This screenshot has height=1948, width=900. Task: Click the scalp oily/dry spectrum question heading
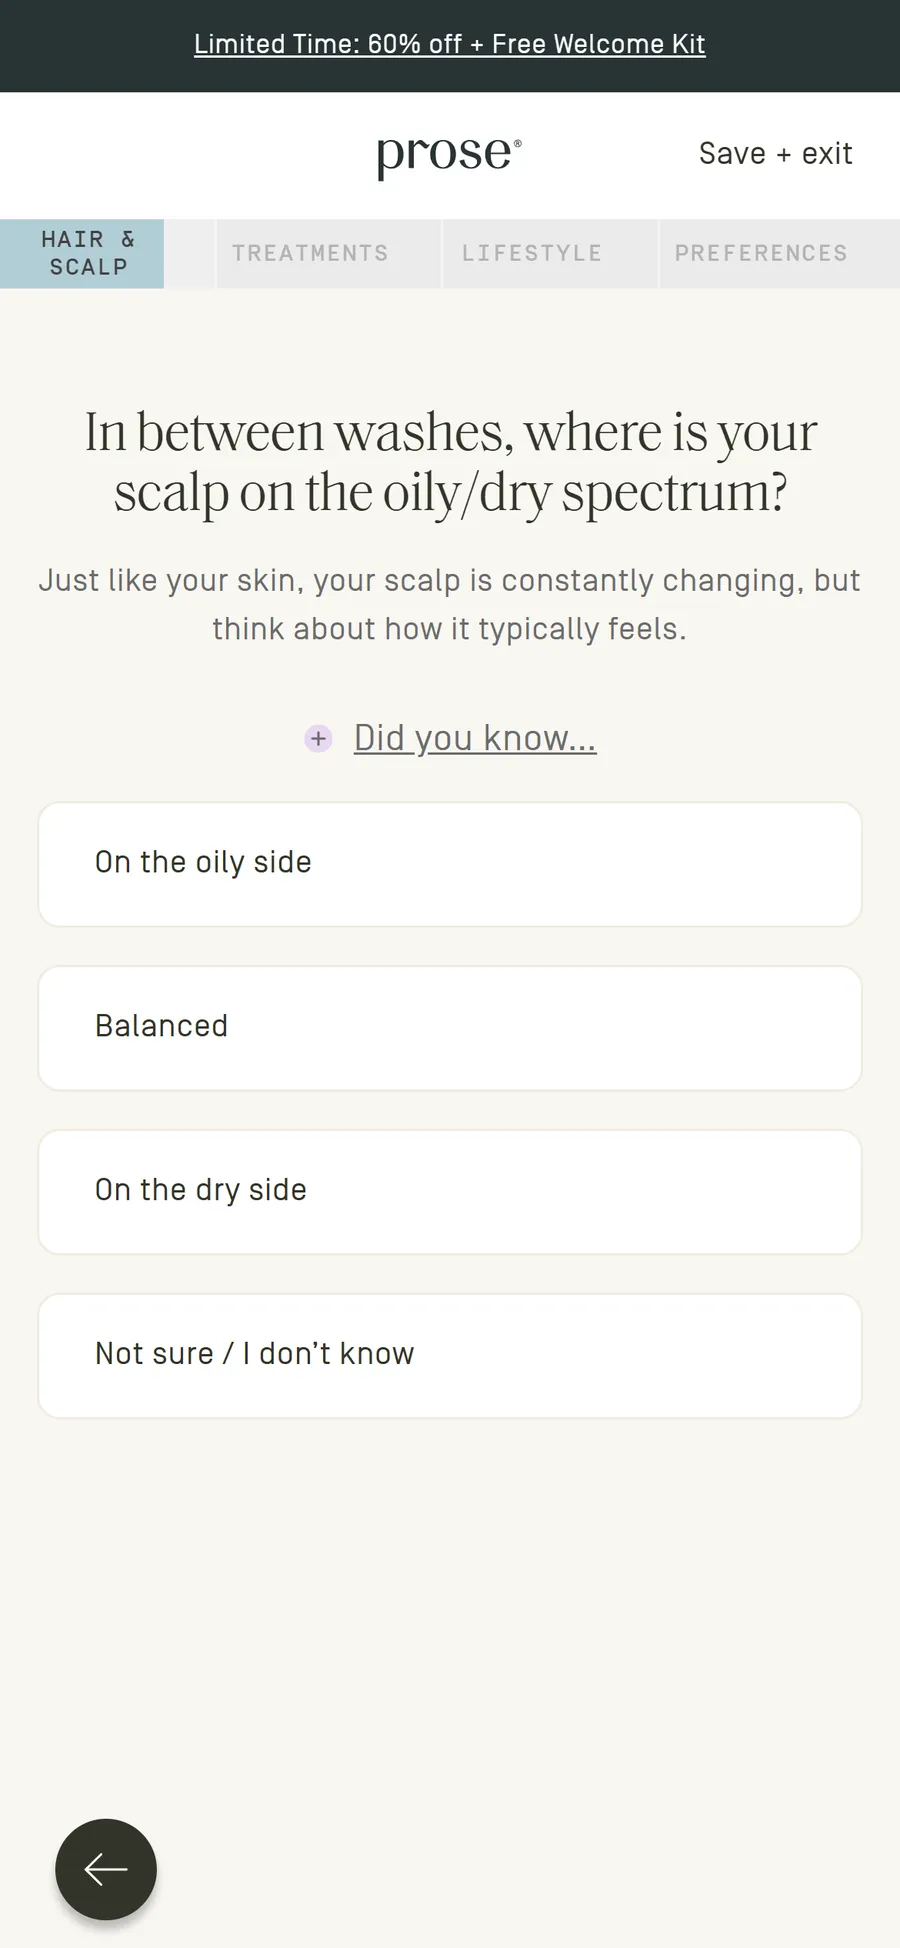click(x=450, y=462)
